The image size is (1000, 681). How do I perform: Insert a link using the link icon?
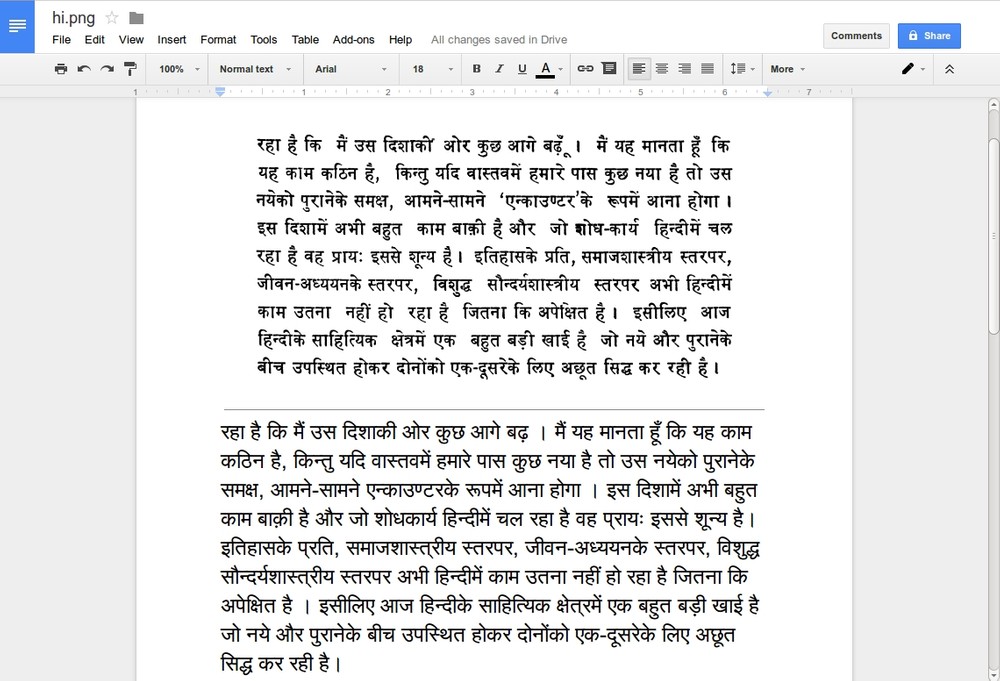tap(586, 69)
